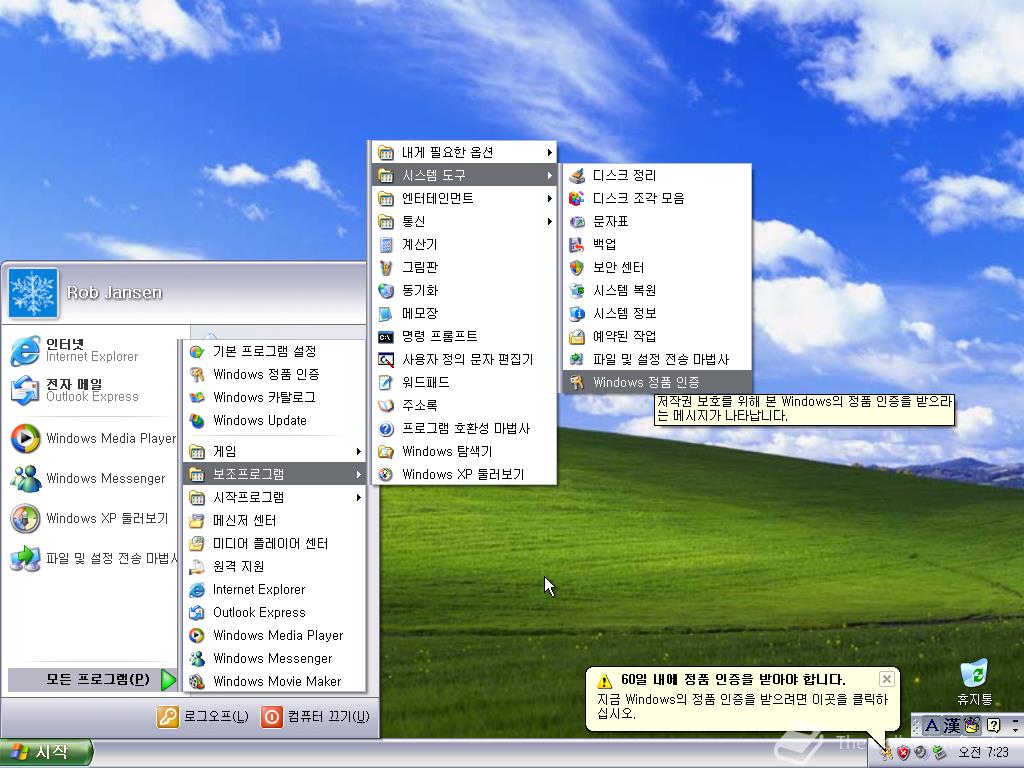
Task: Open Windows Messenger in programs list
Action: tap(274, 658)
